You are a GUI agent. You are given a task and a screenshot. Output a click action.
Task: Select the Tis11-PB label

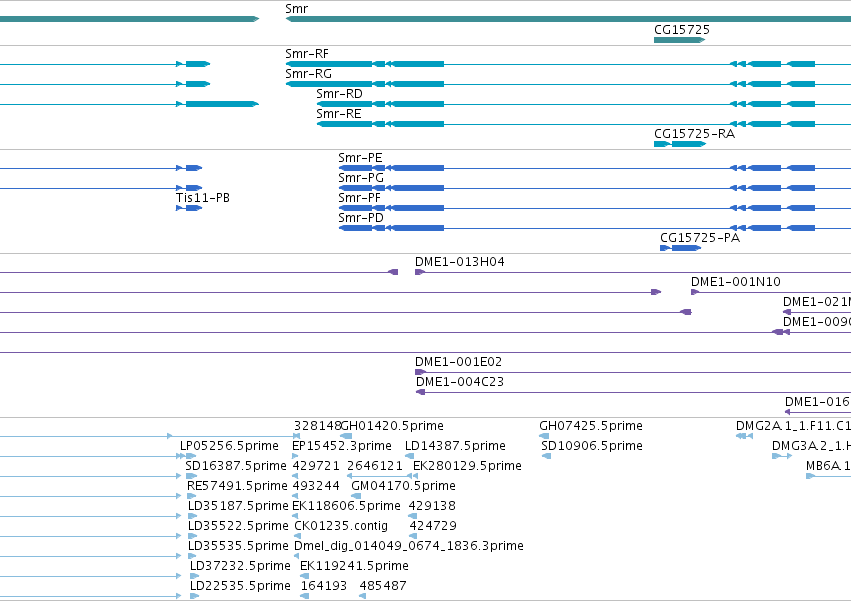[203, 198]
